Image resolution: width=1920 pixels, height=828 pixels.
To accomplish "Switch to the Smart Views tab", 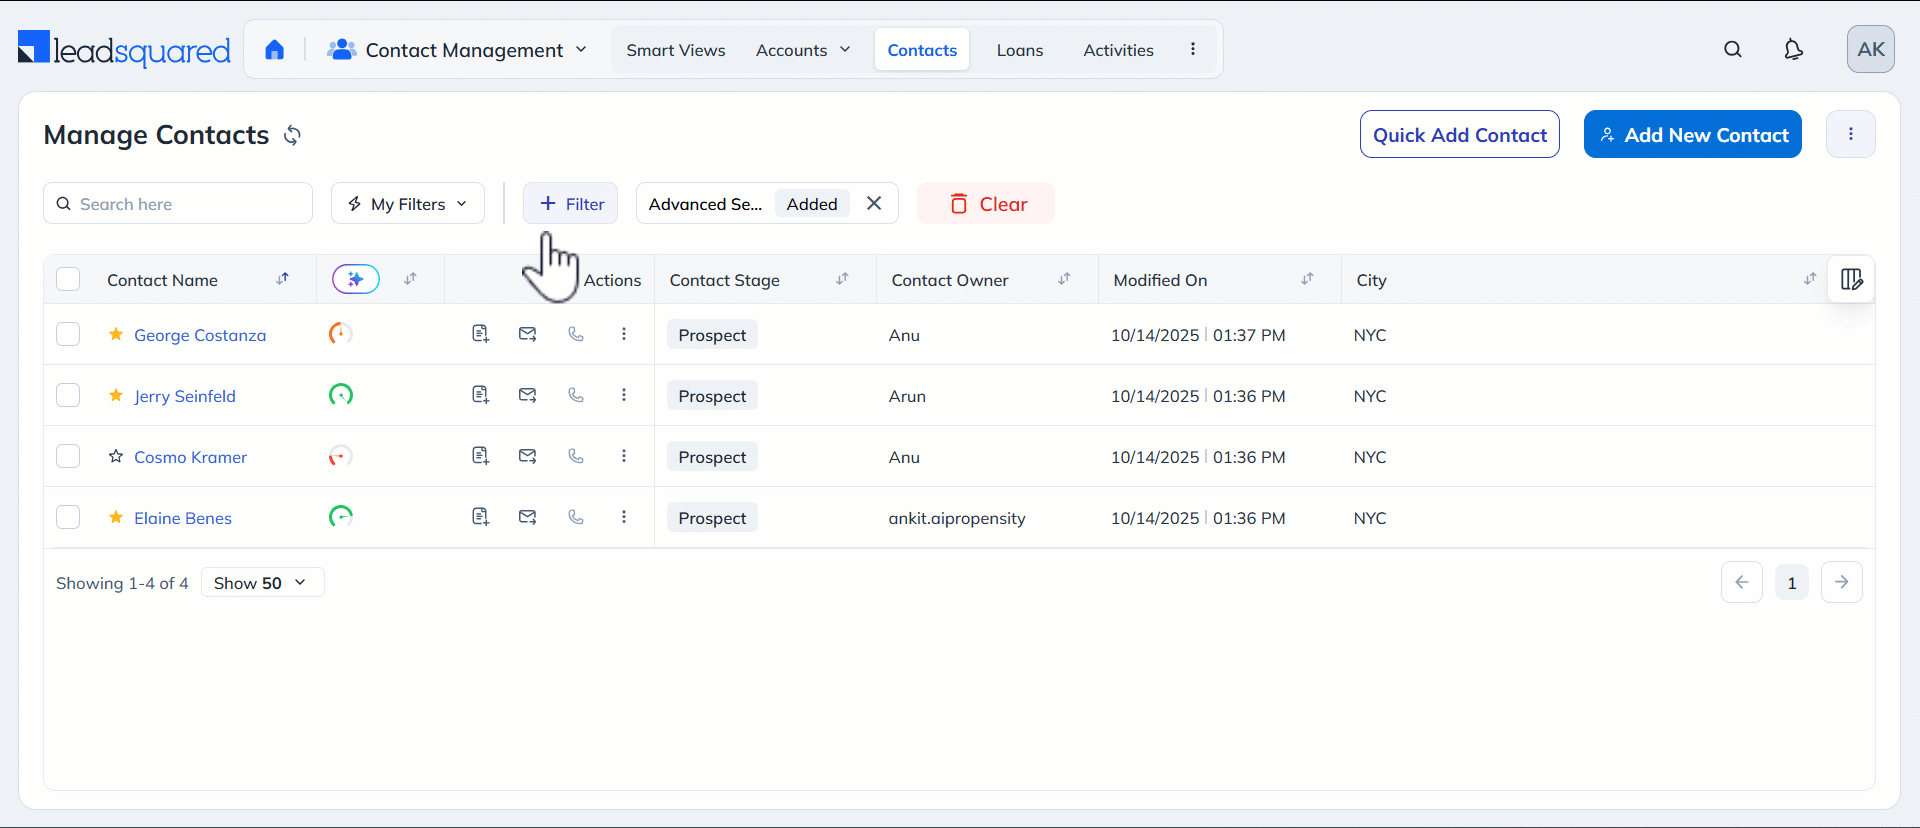I will [x=675, y=50].
